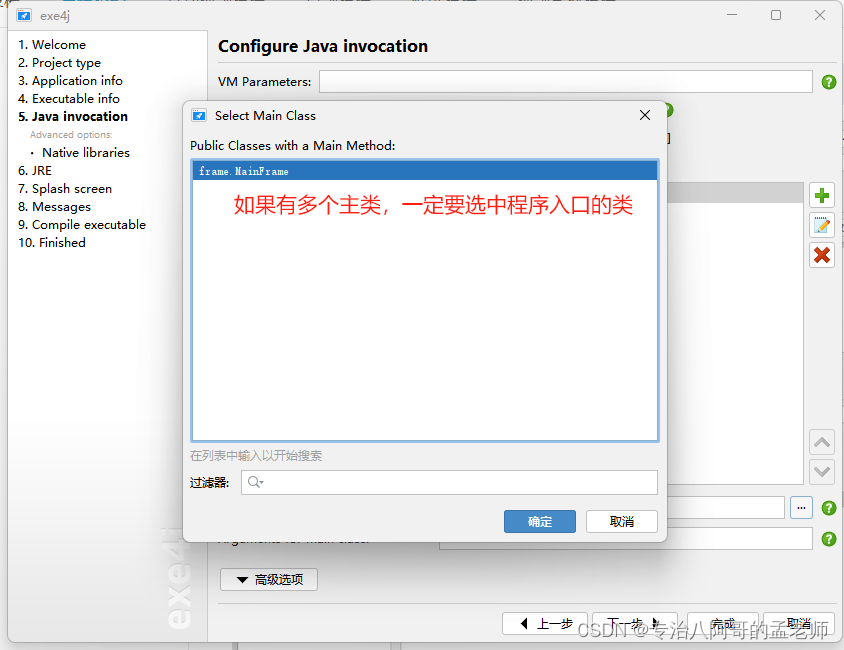The width and height of the screenshot is (844, 650).
Task: Expand the 高级选项 advanced options section
Action: 268,579
